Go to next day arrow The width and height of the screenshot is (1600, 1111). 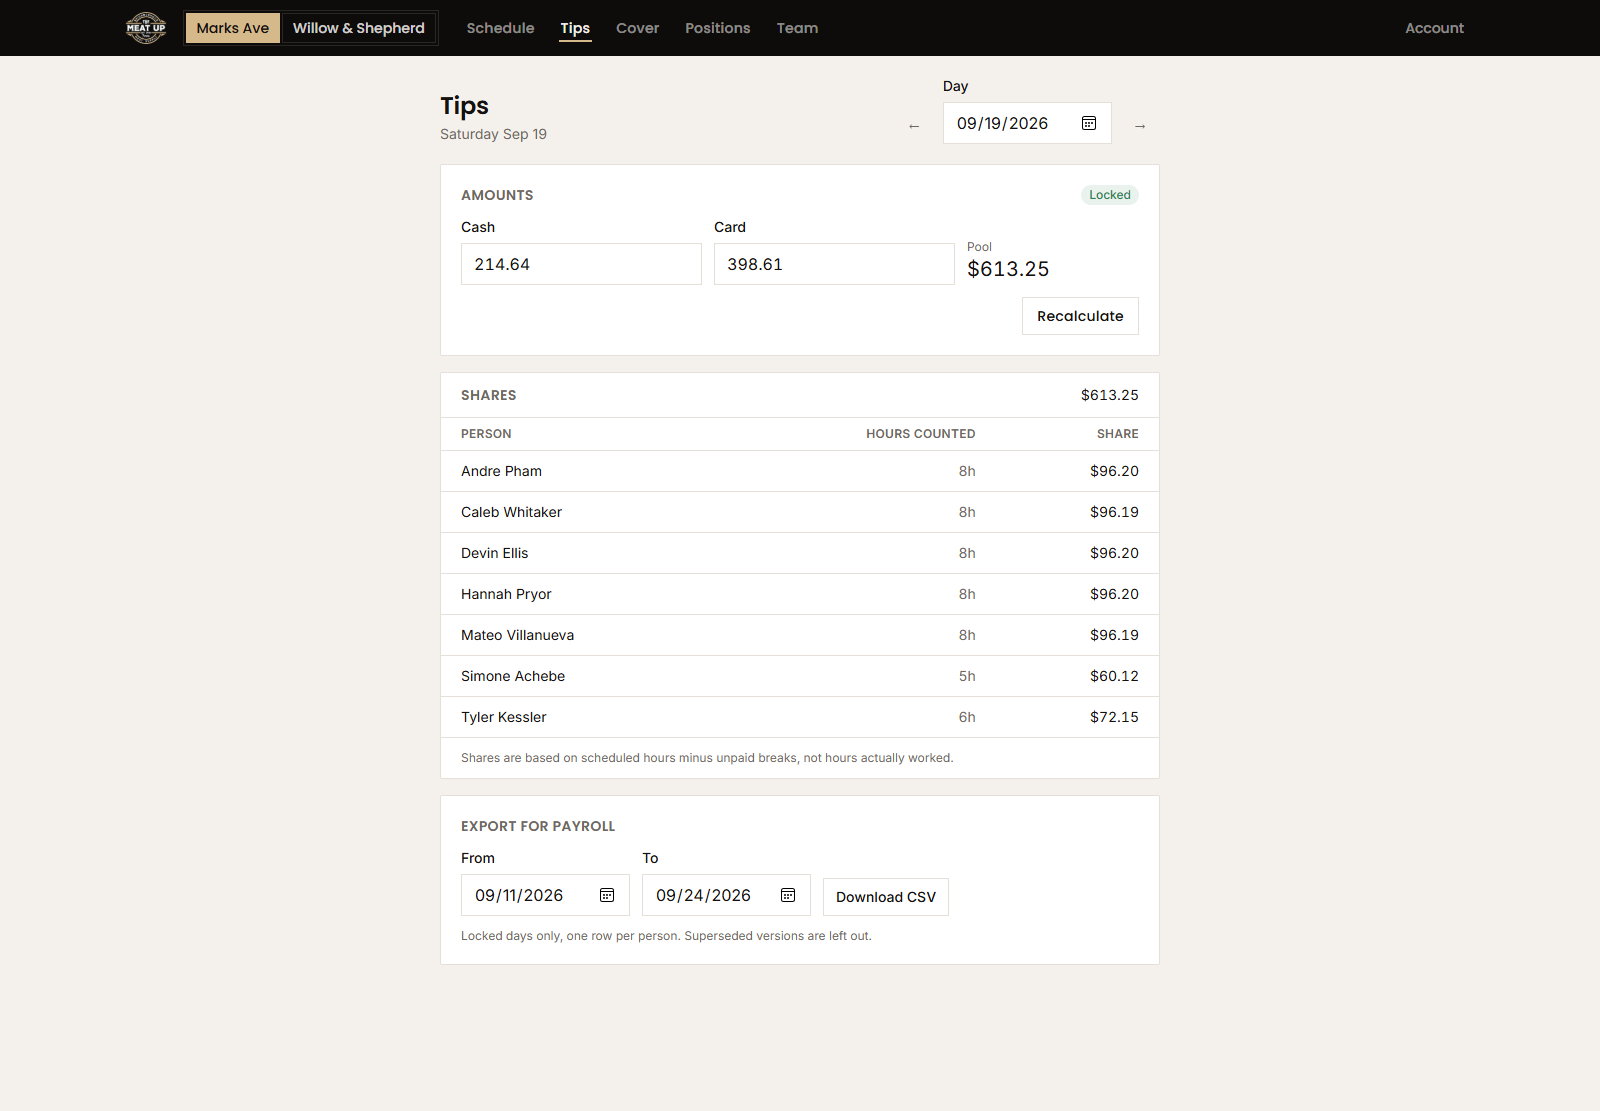tap(1140, 126)
